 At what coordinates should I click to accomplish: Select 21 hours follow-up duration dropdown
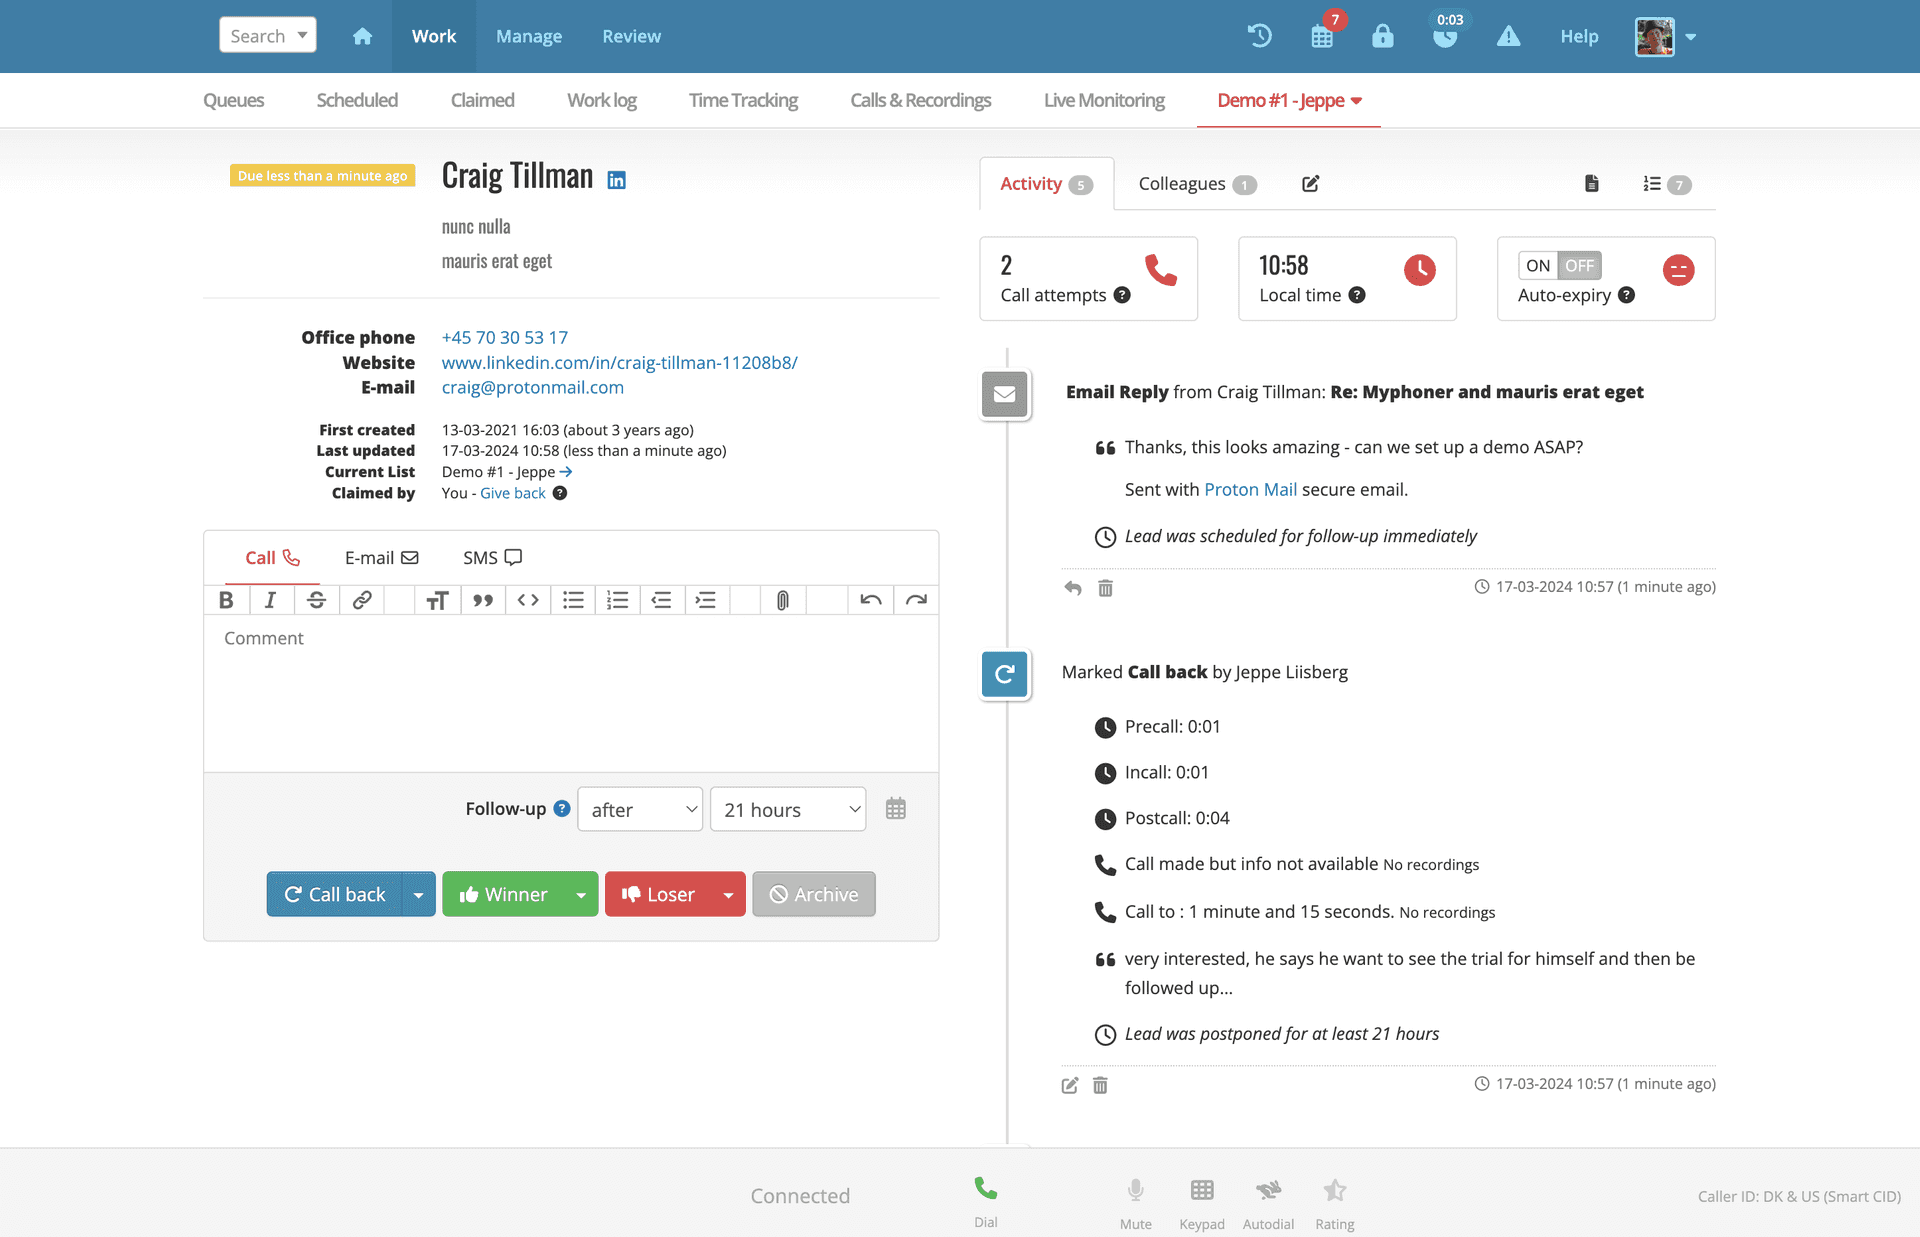click(x=789, y=809)
